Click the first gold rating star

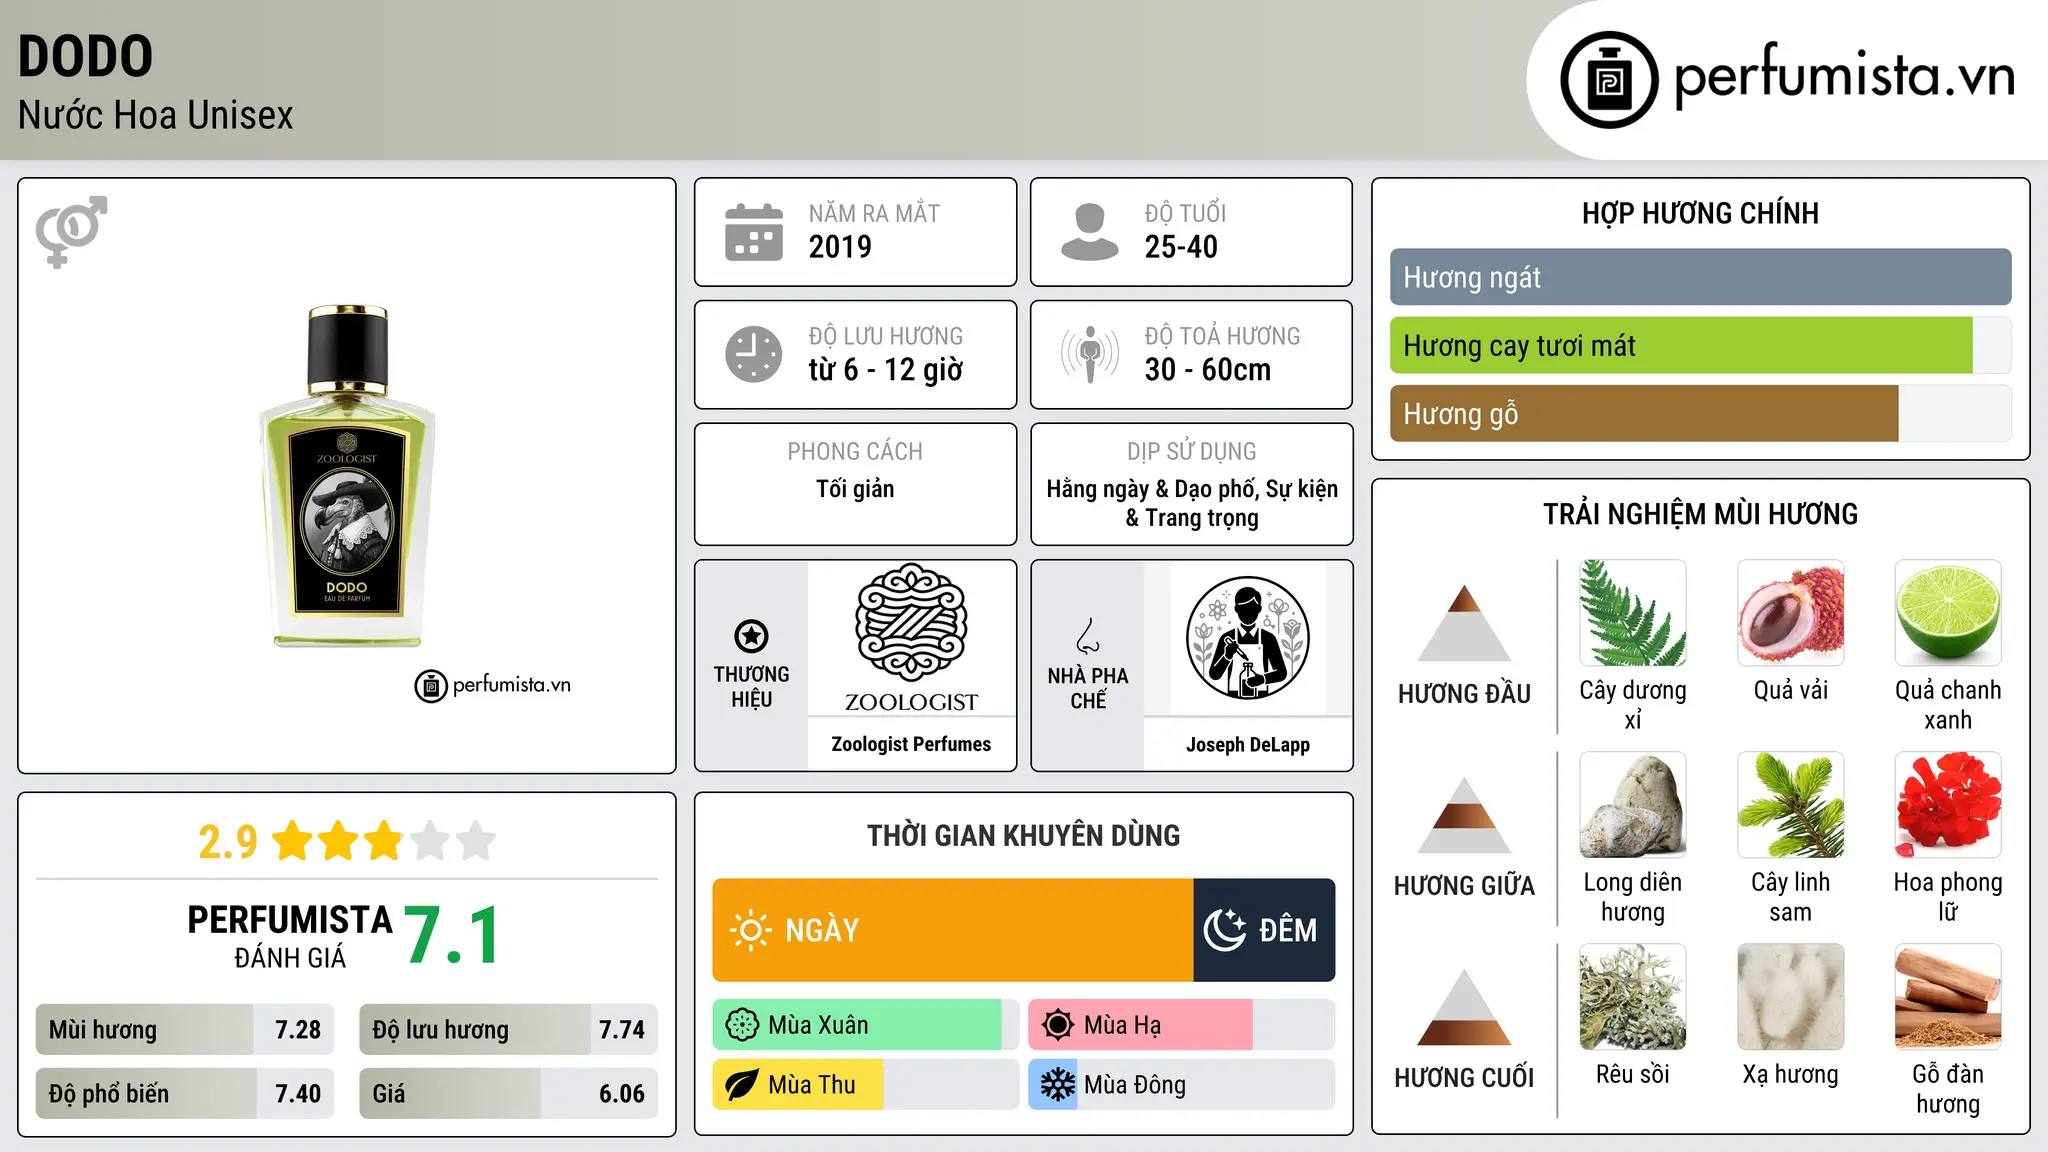click(x=293, y=841)
